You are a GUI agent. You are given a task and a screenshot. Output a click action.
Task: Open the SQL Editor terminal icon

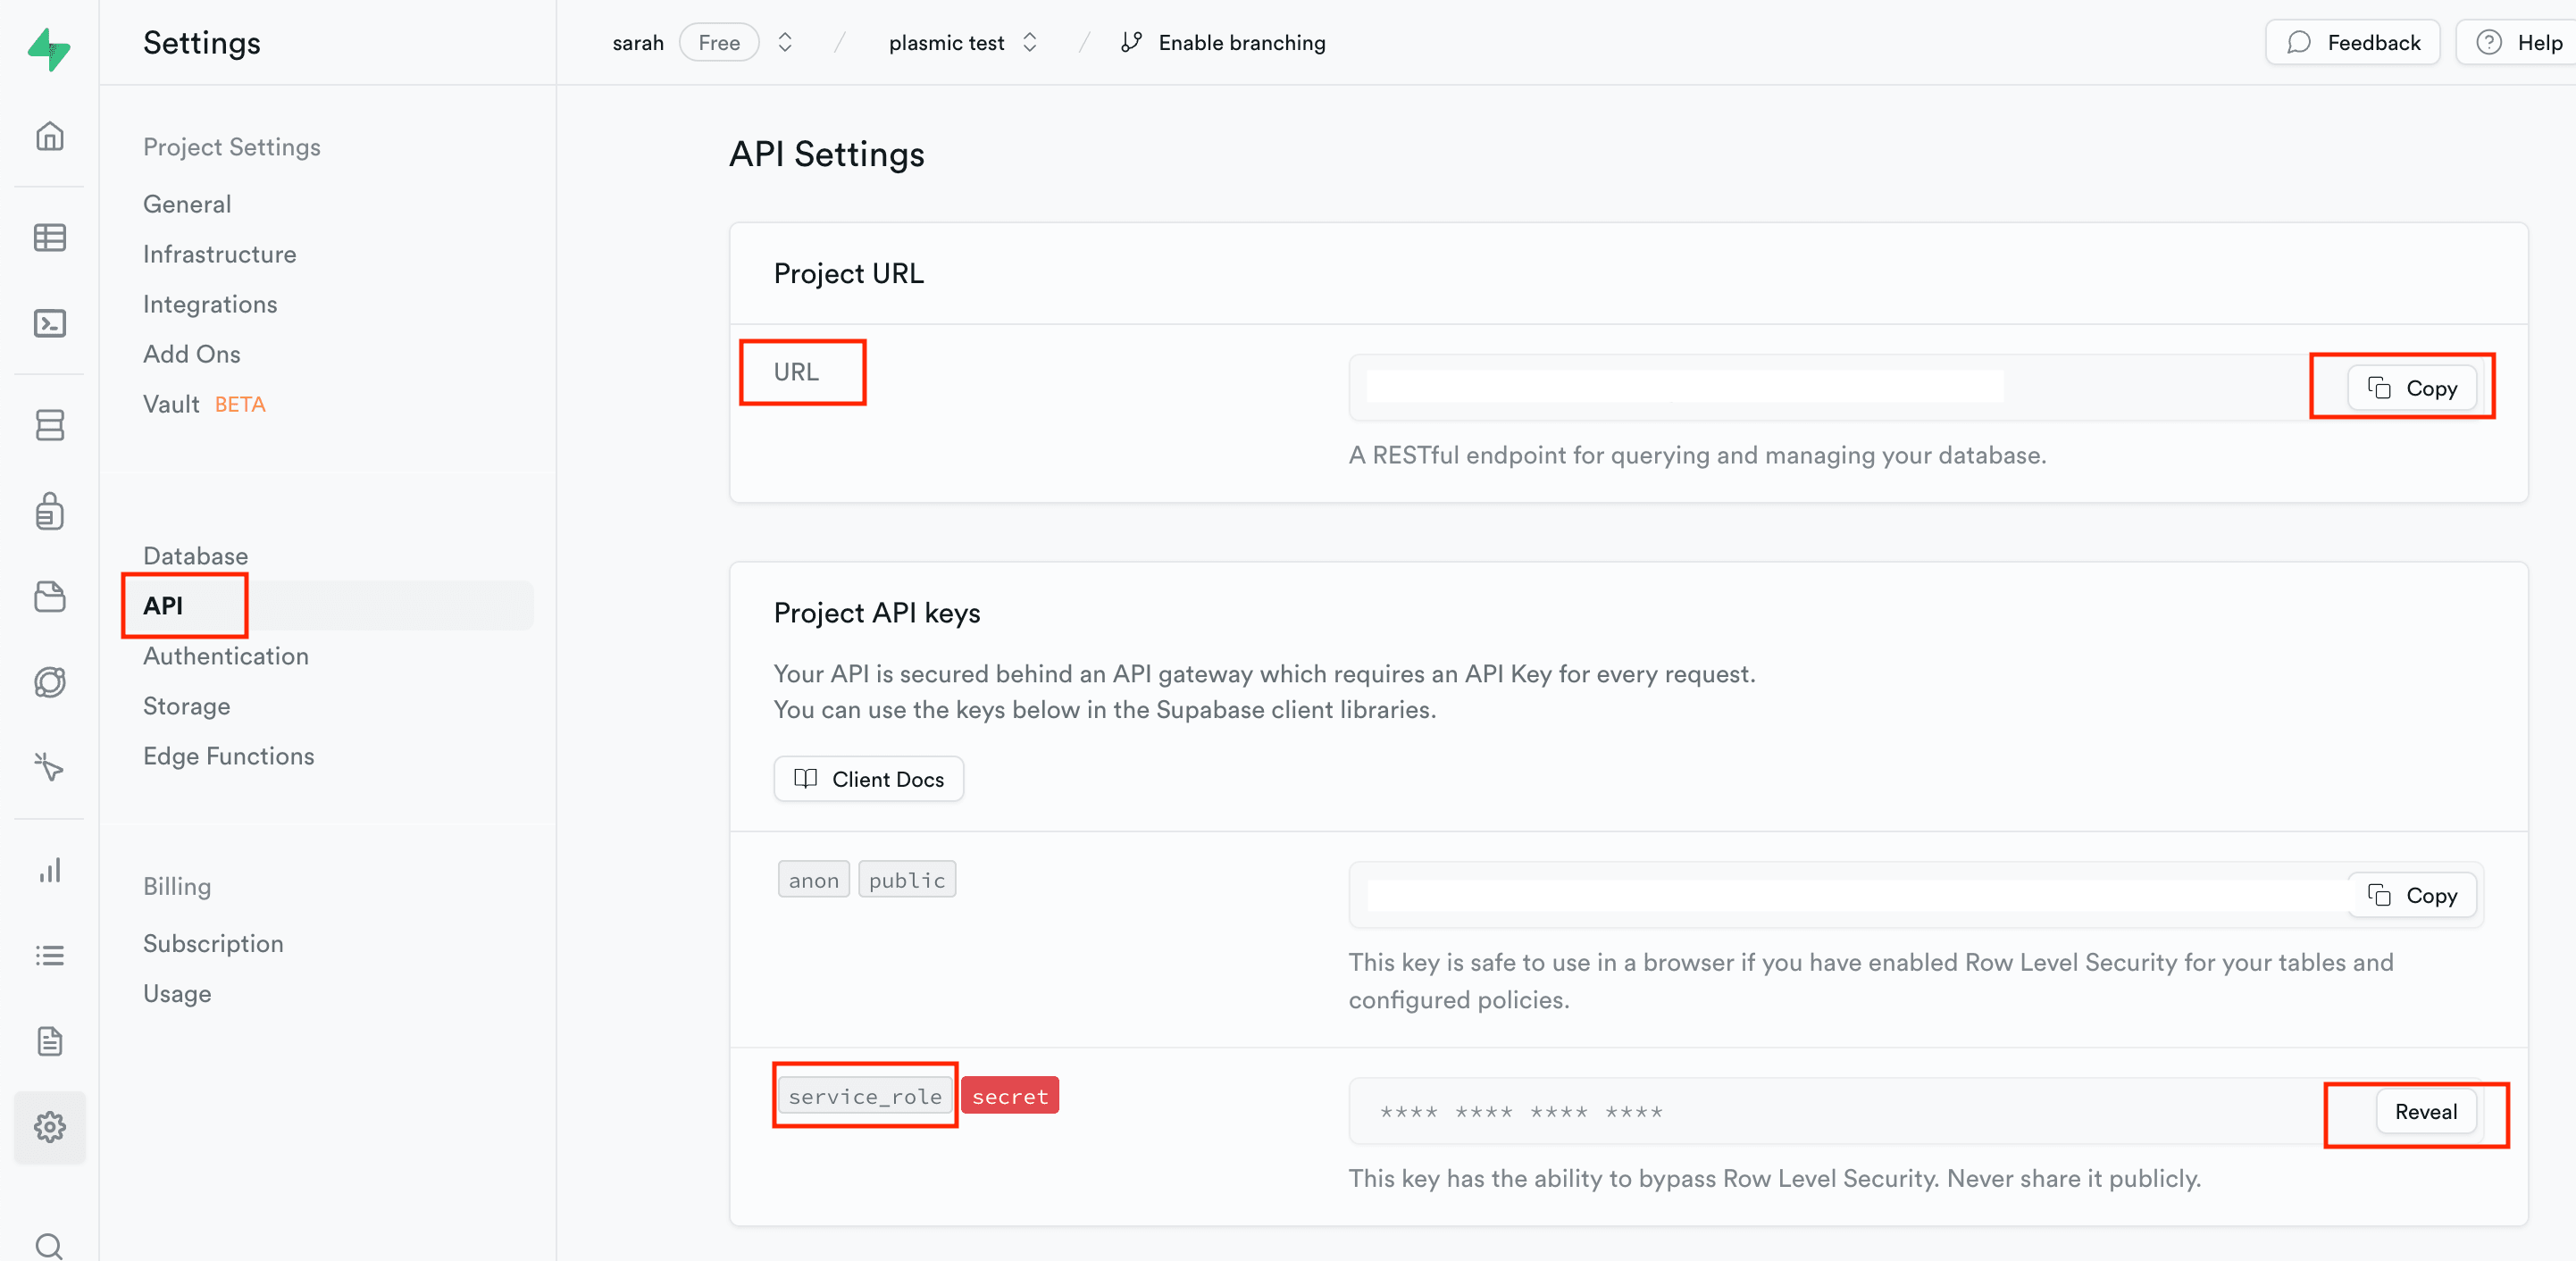click(49, 324)
